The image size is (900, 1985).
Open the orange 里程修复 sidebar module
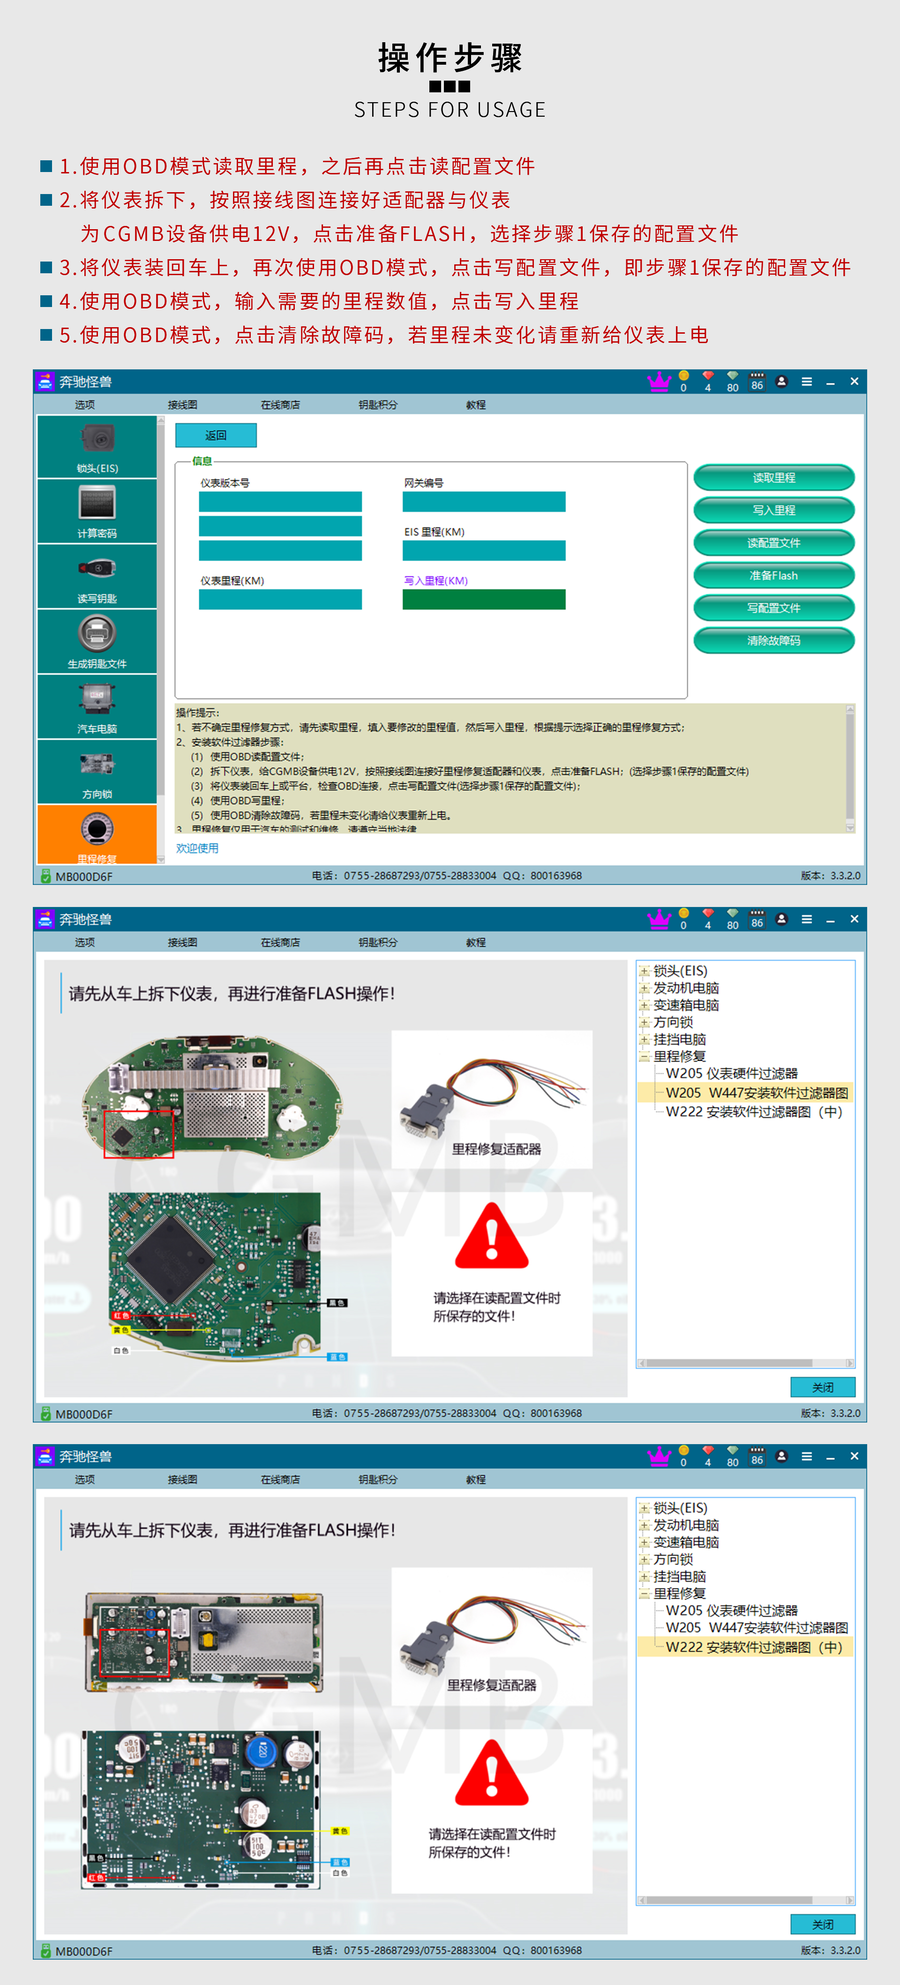click(97, 833)
